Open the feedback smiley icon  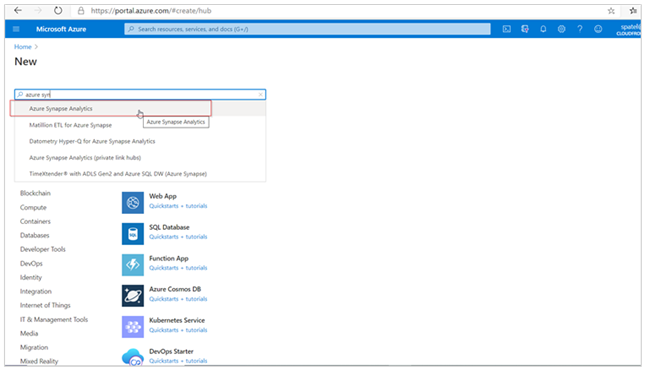coord(598,29)
